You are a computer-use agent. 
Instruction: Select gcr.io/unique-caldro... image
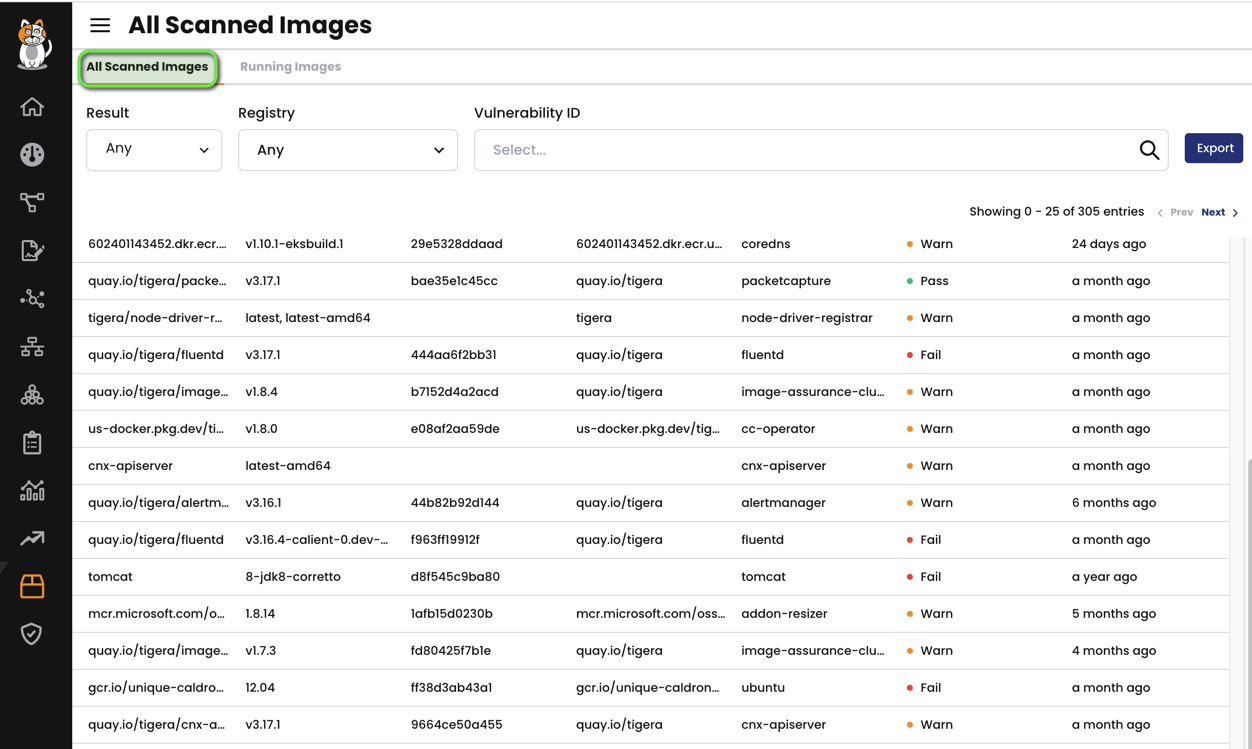point(156,688)
